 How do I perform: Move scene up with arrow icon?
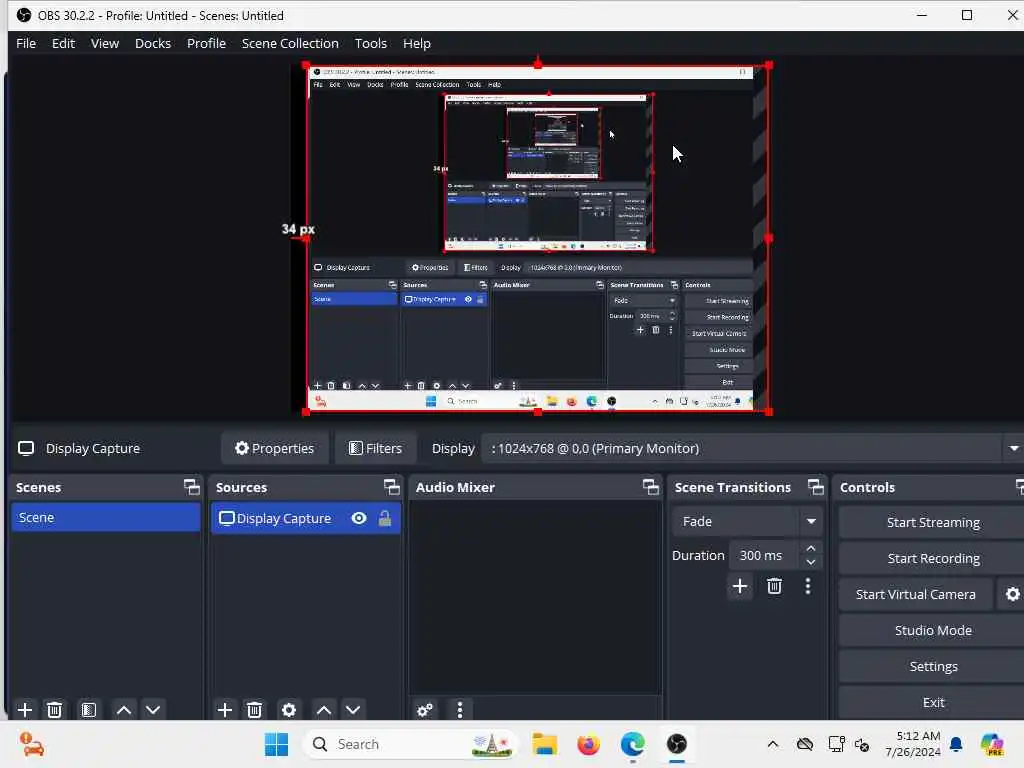click(123, 710)
